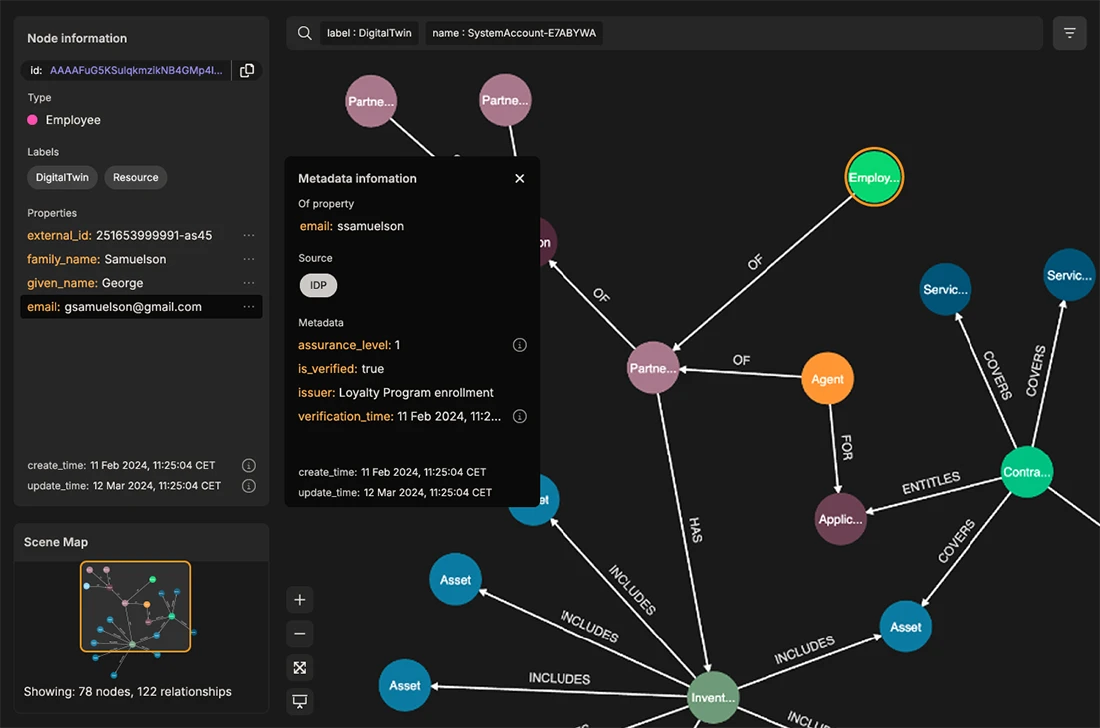This screenshot has width=1100, height=728.
Task: Open presentation mode from the canvas controls
Action: tap(299, 701)
